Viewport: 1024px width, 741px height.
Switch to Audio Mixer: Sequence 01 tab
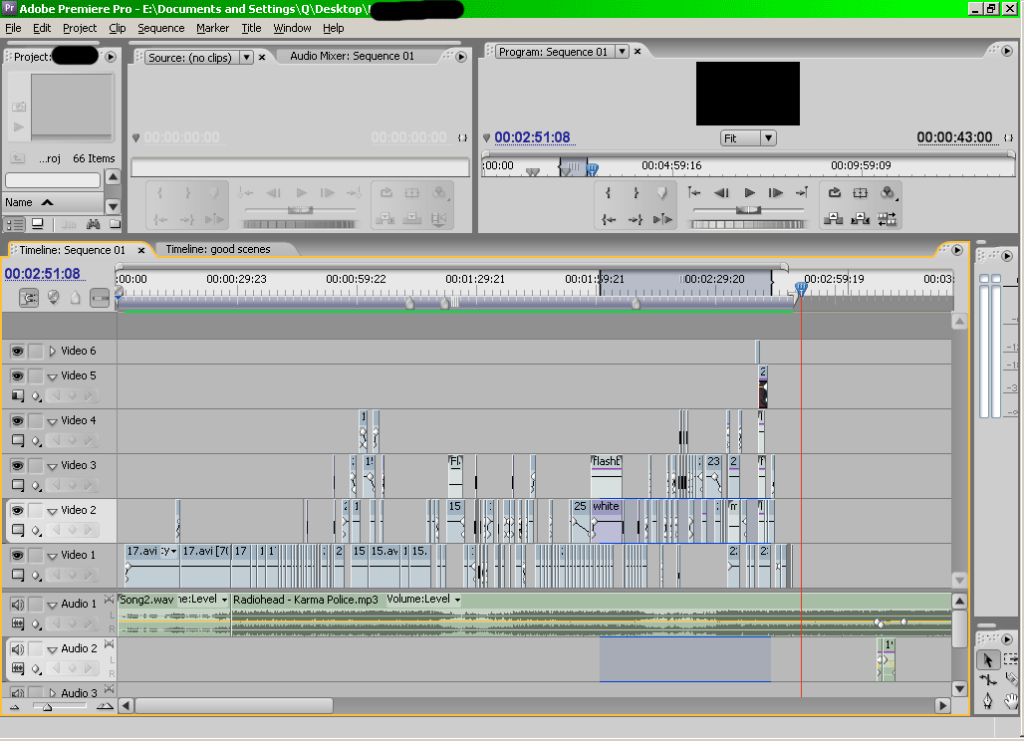[352, 56]
